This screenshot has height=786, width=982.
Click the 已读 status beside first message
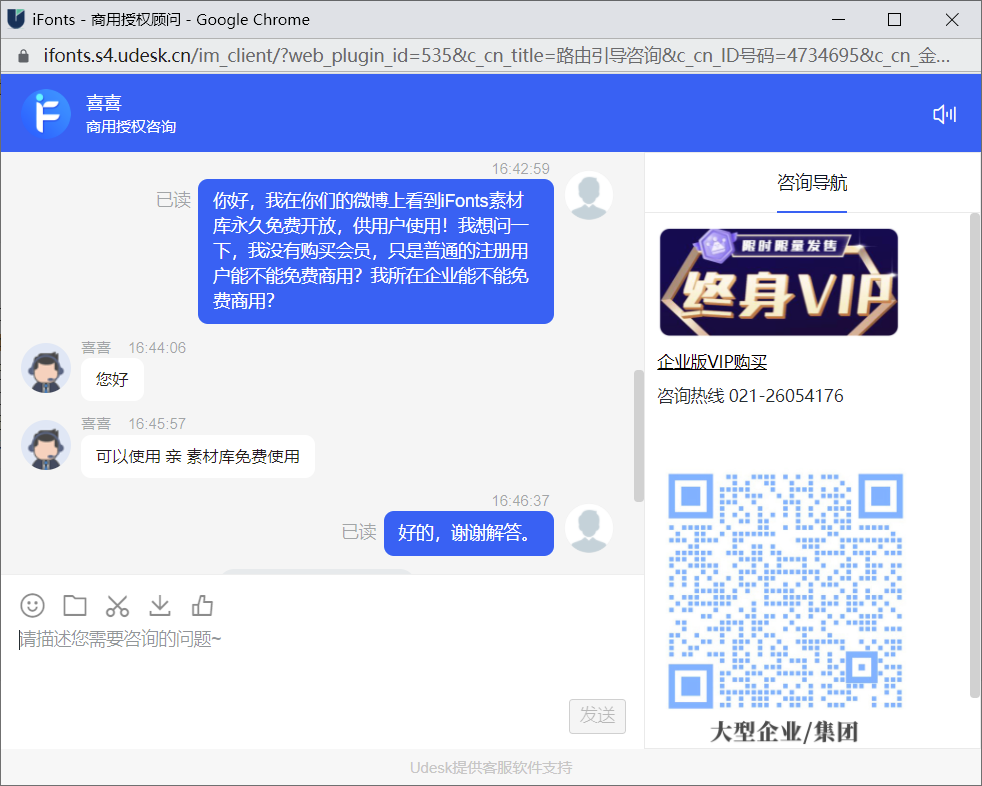[x=173, y=200]
